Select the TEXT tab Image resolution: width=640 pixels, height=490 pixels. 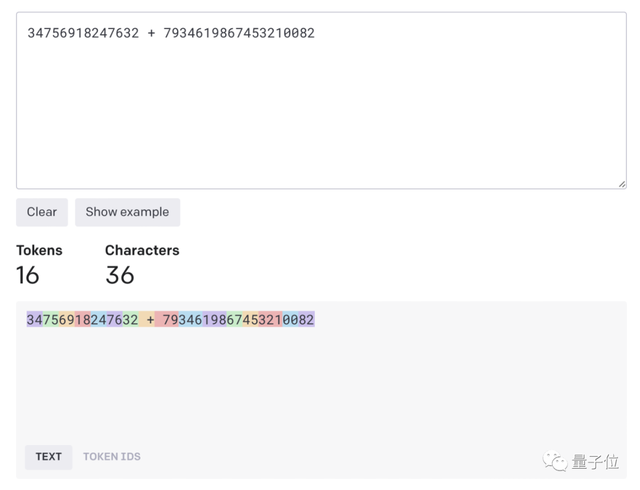pos(48,457)
